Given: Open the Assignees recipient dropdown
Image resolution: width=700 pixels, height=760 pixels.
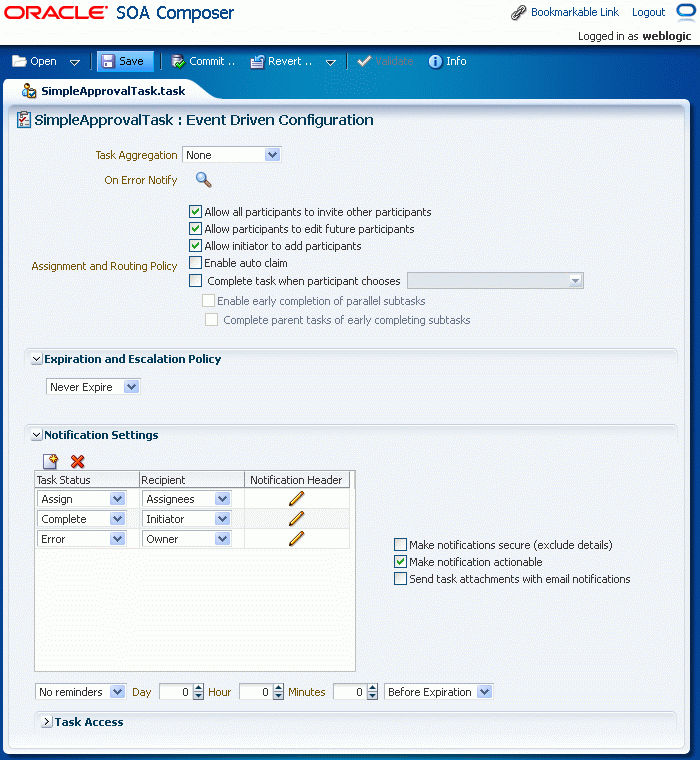Looking at the screenshot, I should coord(186,499).
